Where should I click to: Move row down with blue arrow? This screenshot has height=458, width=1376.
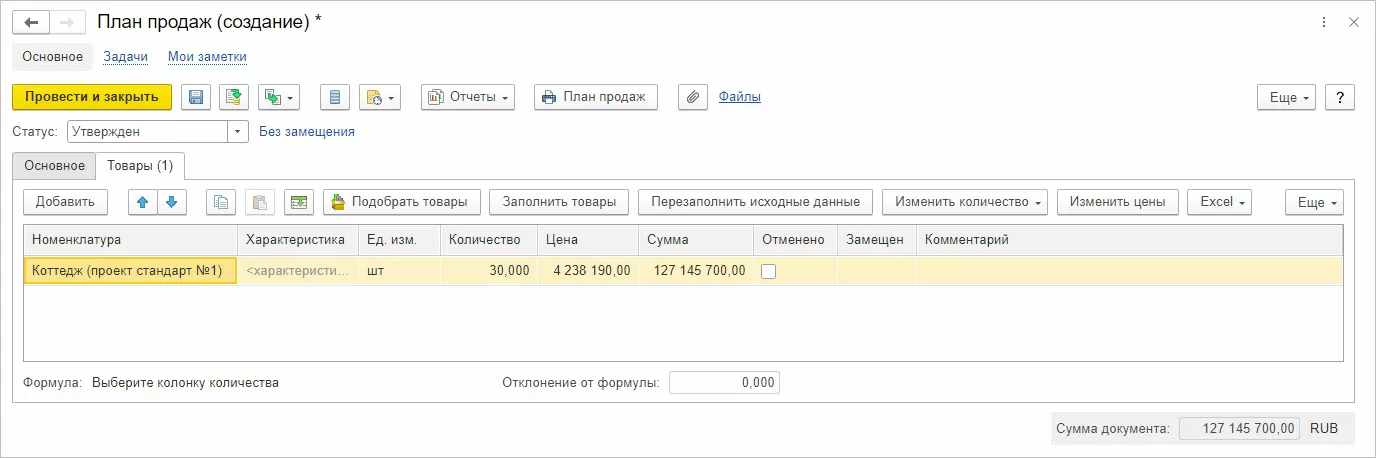pos(172,202)
